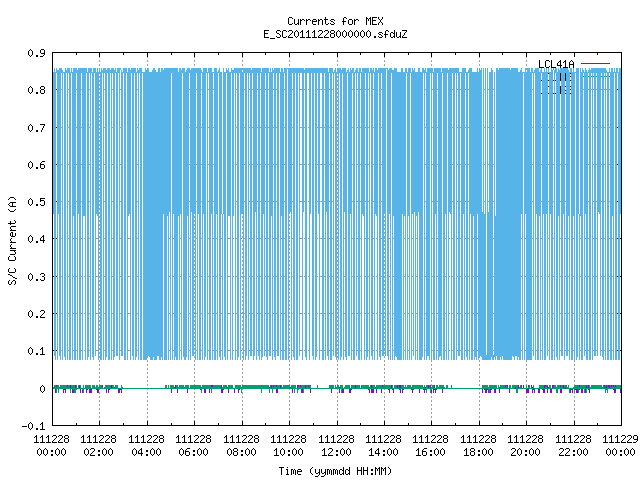Click the '111228 06:00' x-axis tick label
This screenshot has width=640, height=480.
(193, 446)
